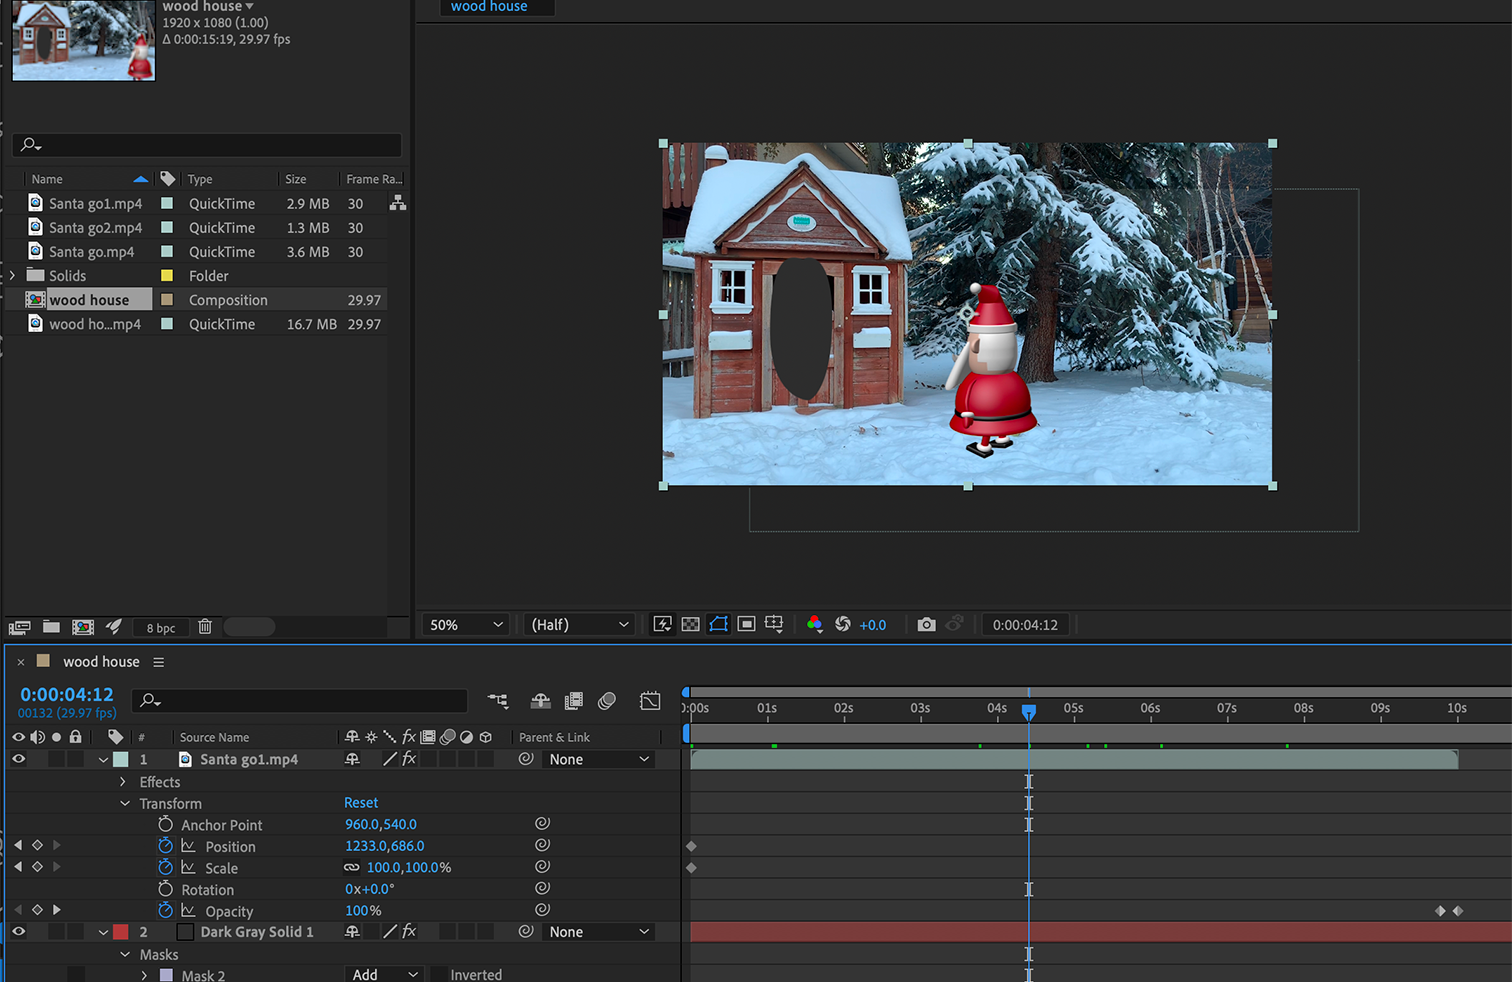1512x982 pixels.
Task: Enable Anchor Point stopwatch
Action: point(166,824)
